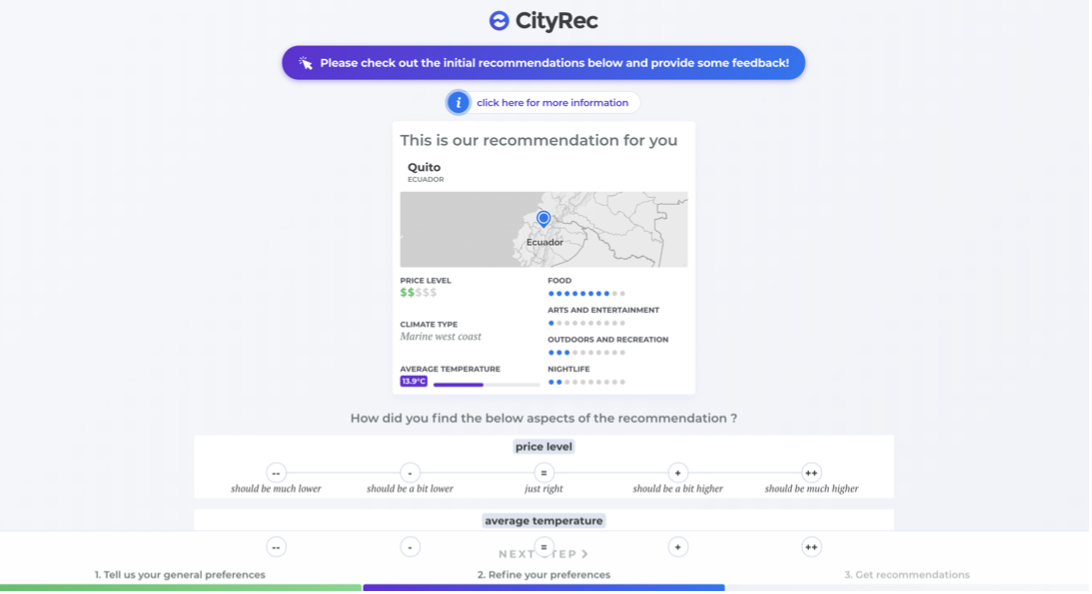Click the Ecuador map thumbnail
This screenshot has width=1092, height=594.
coord(543,229)
